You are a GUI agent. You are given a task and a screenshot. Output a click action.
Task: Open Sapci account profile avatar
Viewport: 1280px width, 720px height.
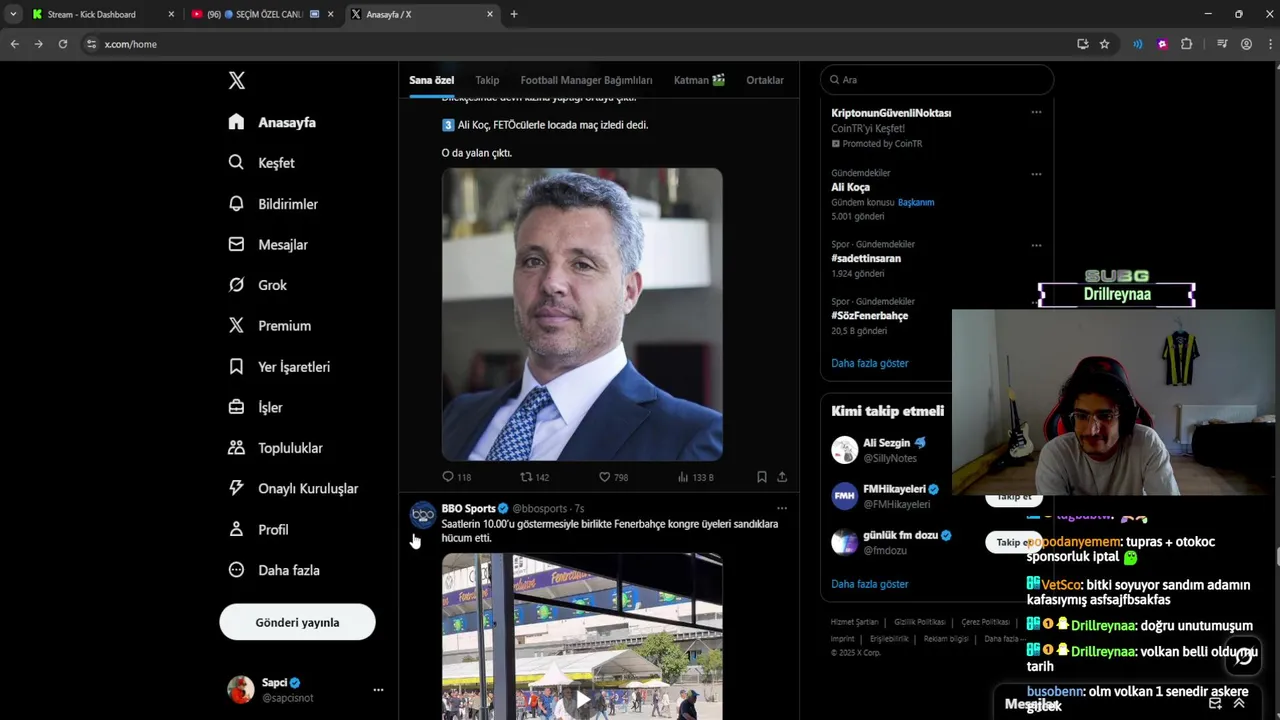click(241, 690)
